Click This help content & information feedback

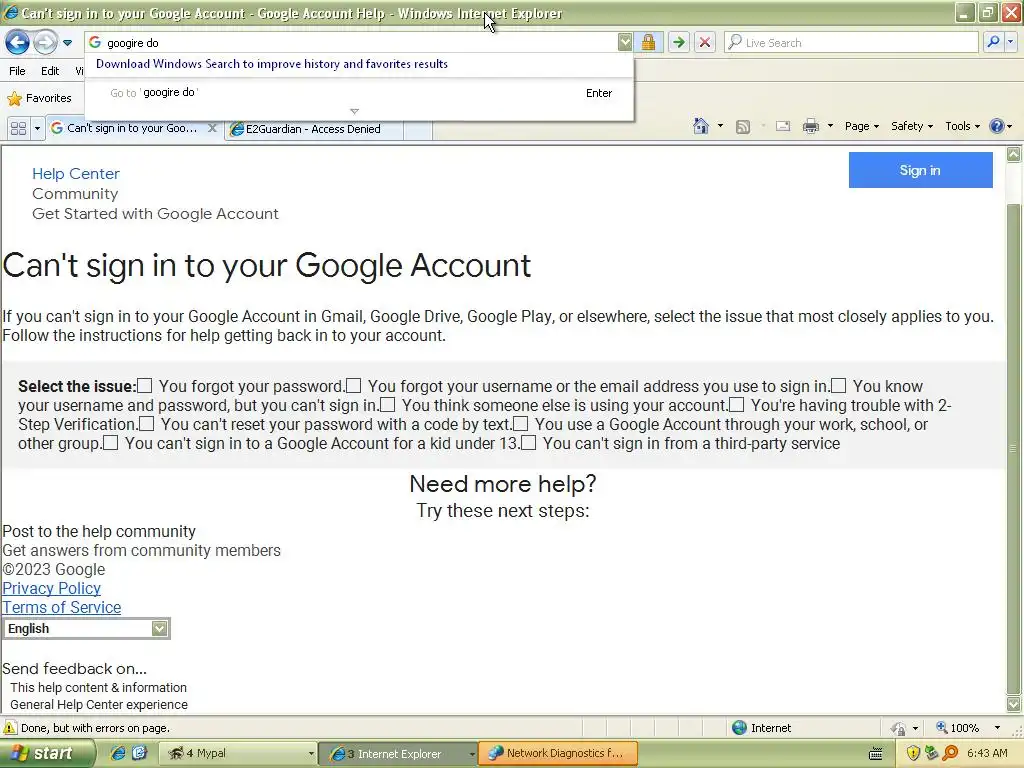99,688
